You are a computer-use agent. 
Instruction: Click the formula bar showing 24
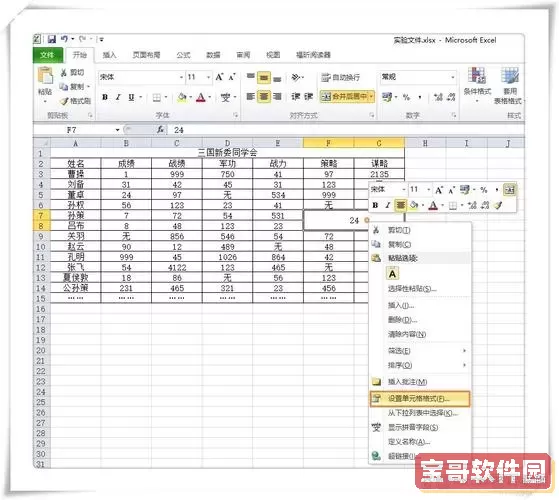pyautogui.click(x=346, y=130)
